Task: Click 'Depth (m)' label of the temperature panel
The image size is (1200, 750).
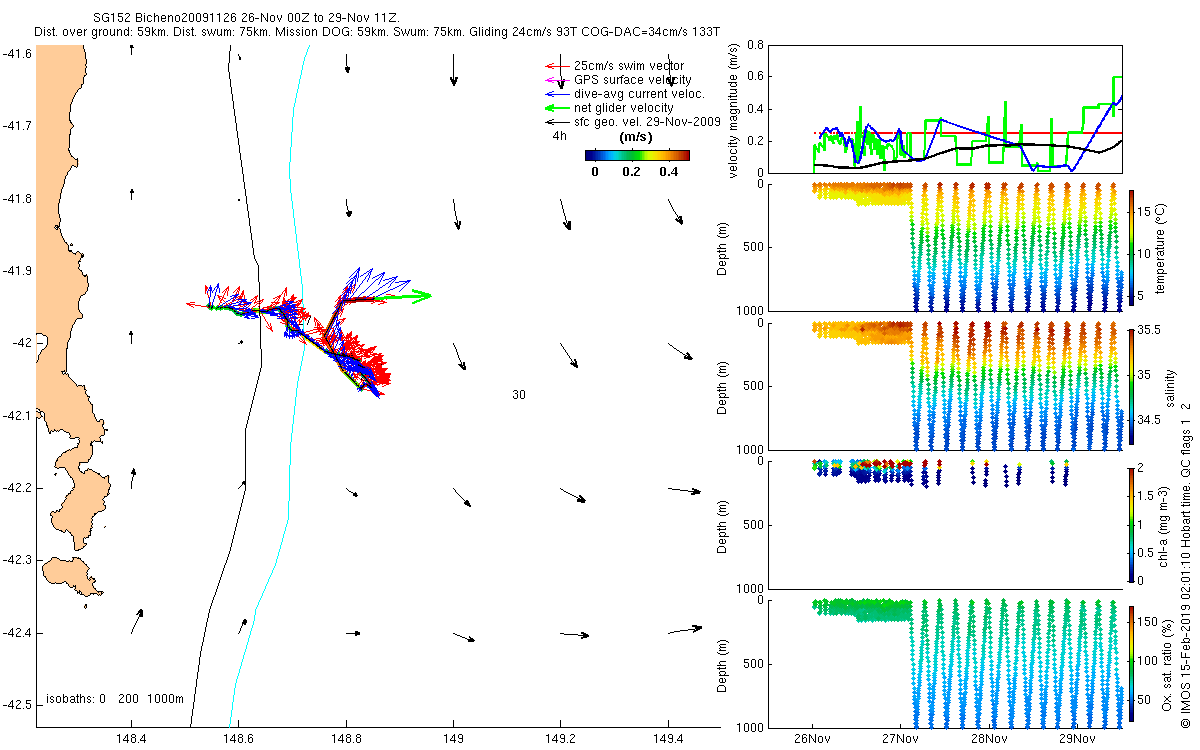Action: point(724,247)
